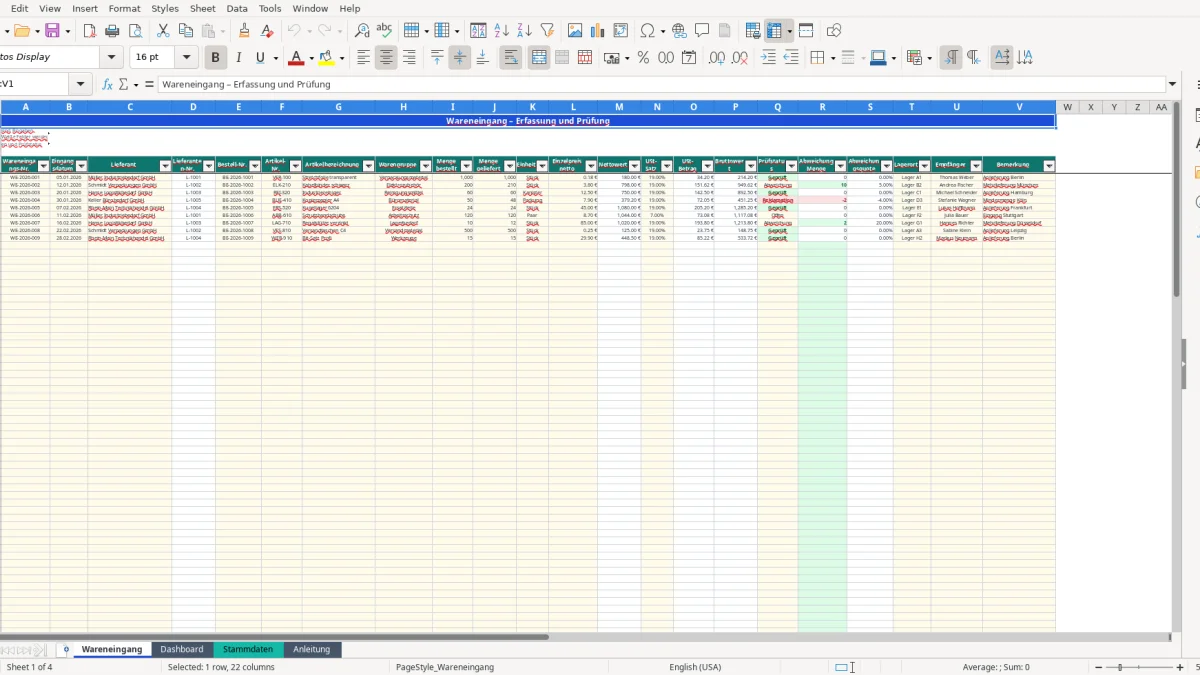Open the Sort dialog icon
Screen dimensions: 1200x675
[479, 31]
